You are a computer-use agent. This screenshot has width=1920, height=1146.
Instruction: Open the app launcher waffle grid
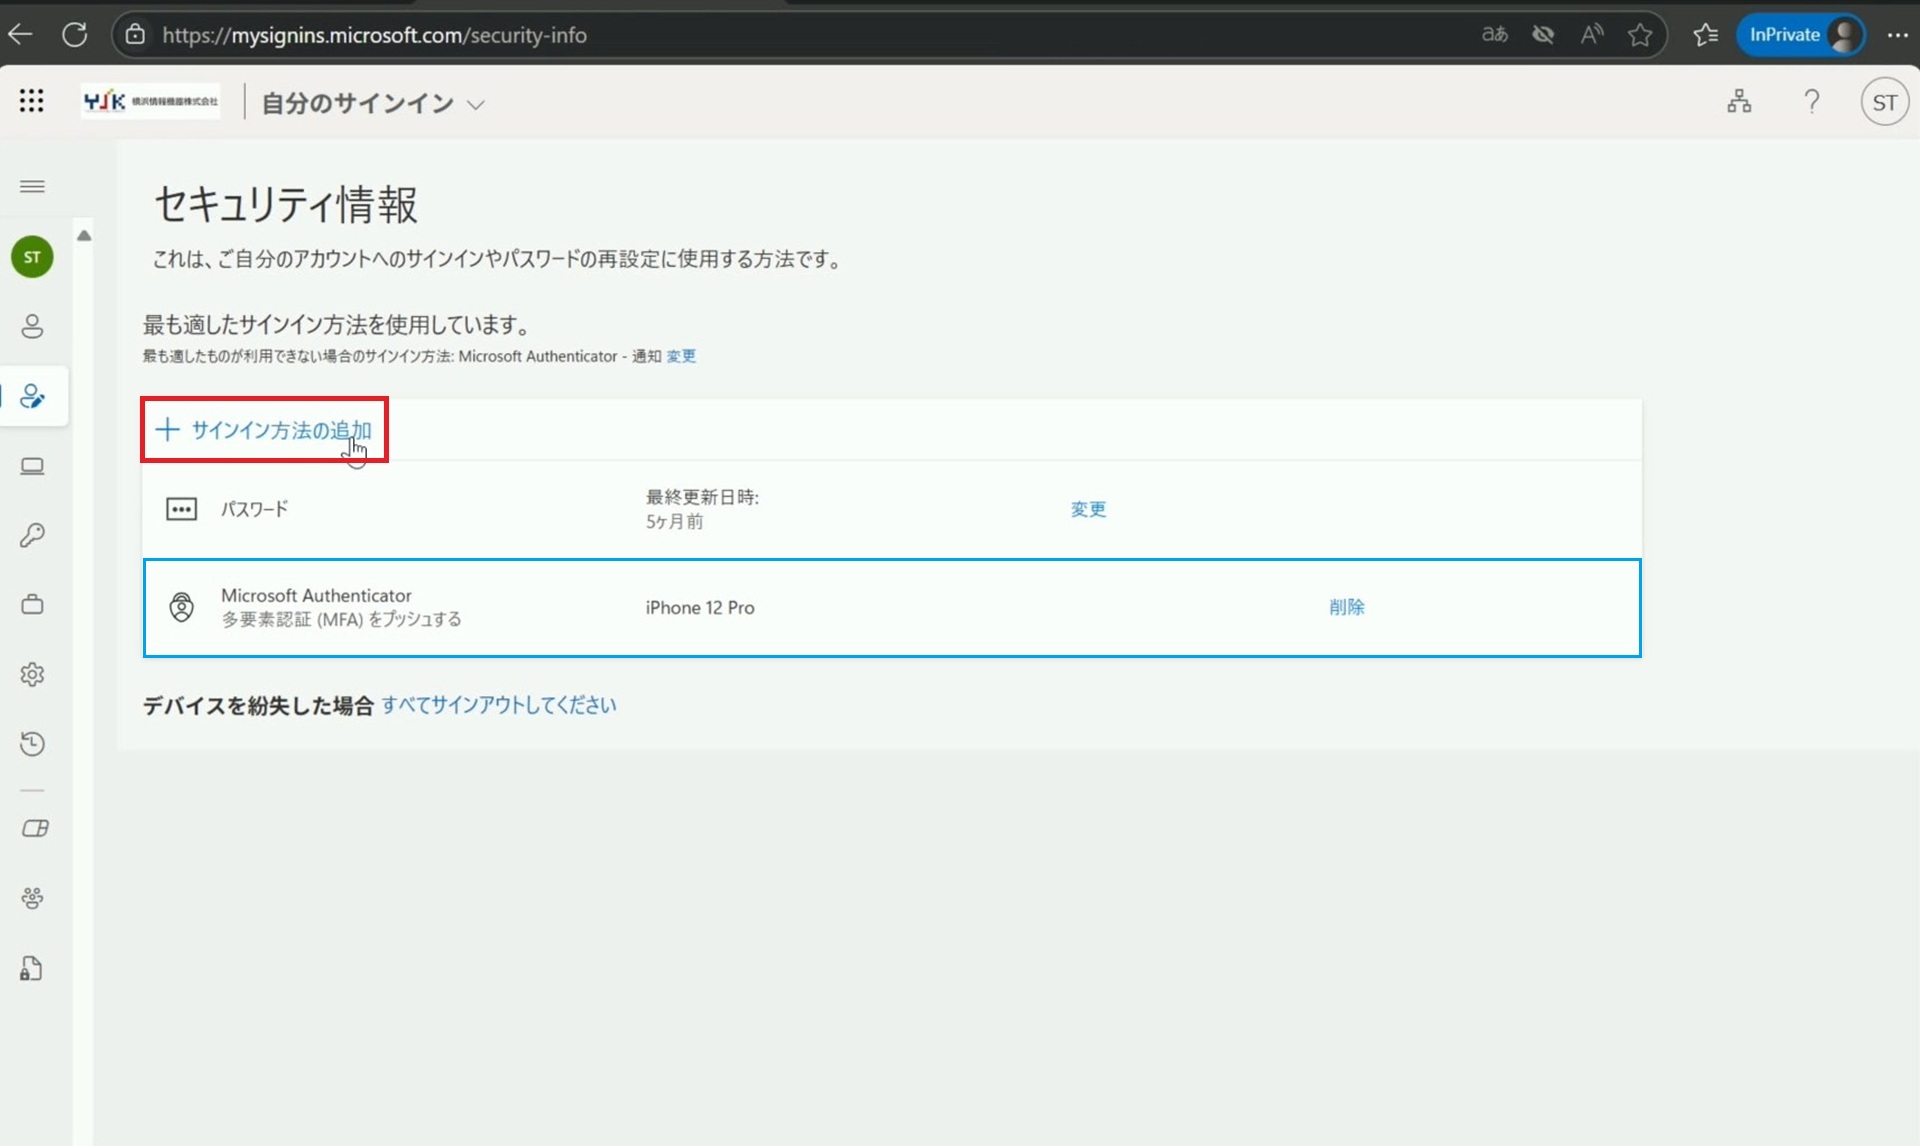click(31, 101)
